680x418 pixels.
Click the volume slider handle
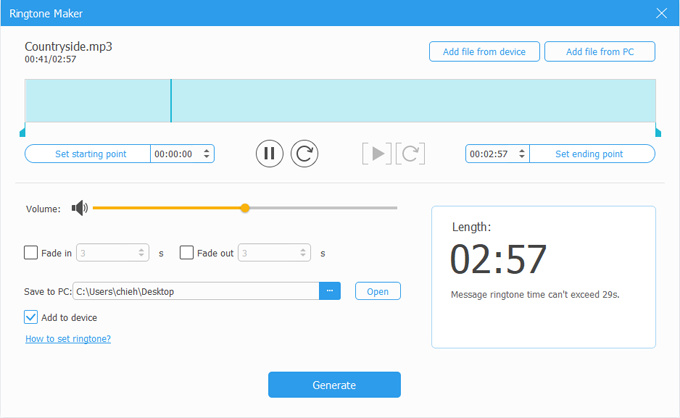tap(245, 208)
